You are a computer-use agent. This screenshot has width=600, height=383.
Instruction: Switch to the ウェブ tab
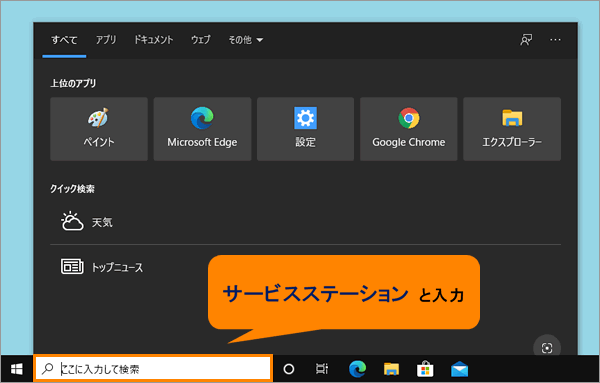pos(201,40)
